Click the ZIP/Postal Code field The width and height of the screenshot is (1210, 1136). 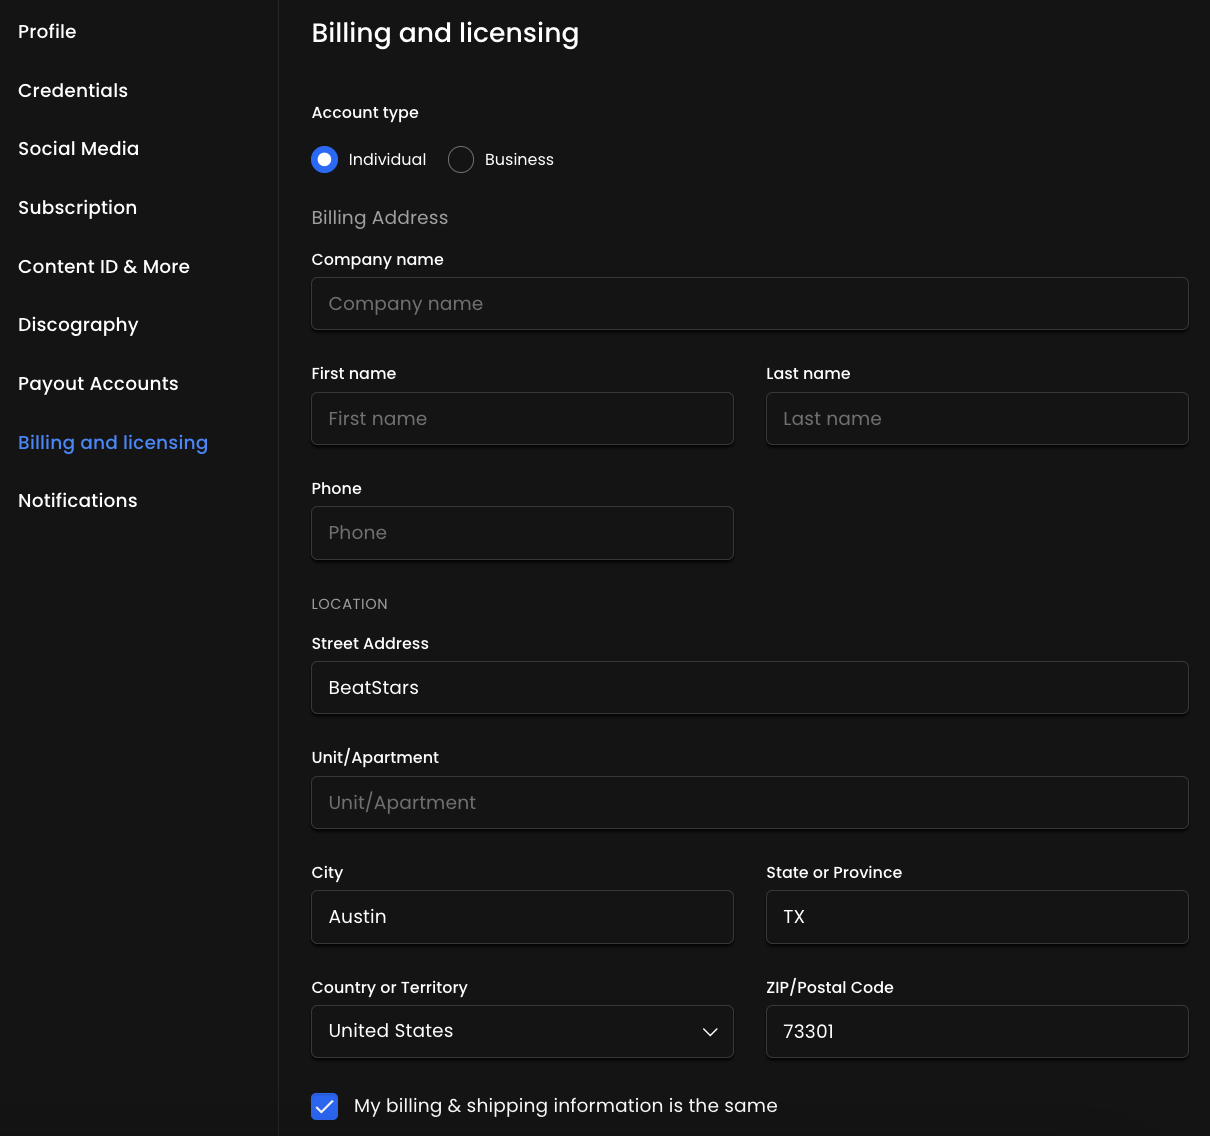click(976, 1032)
